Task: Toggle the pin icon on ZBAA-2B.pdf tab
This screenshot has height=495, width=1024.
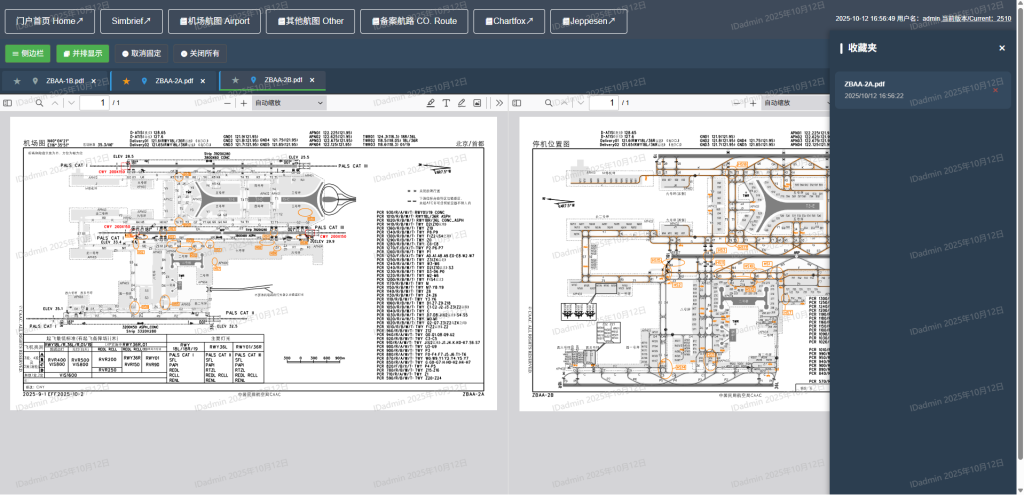Action: [x=252, y=80]
